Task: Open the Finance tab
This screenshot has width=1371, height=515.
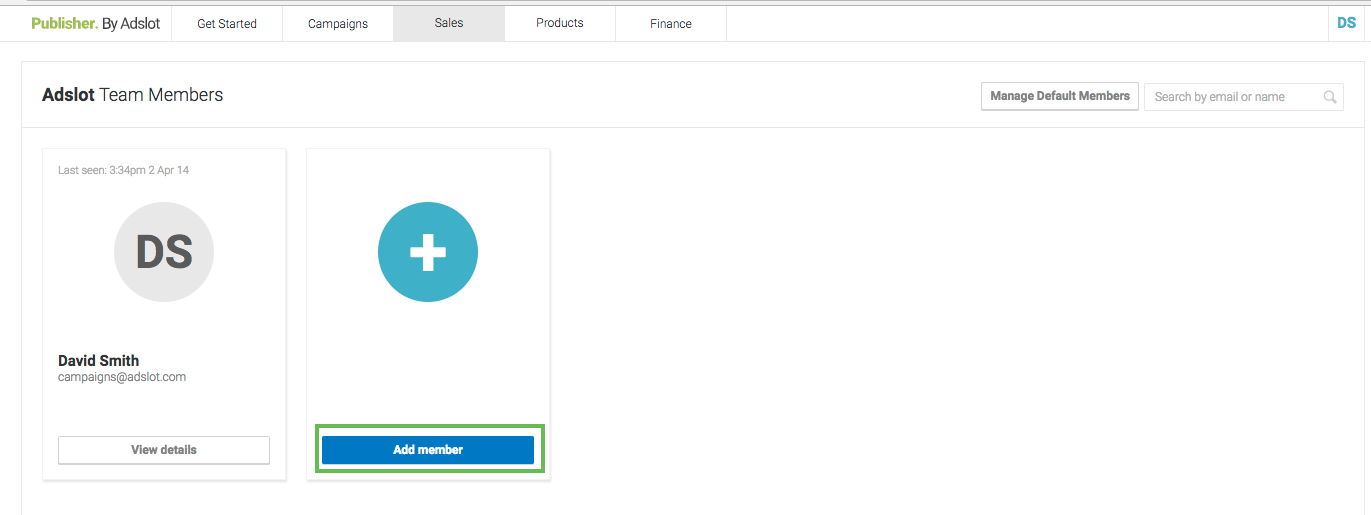Action: (671, 23)
